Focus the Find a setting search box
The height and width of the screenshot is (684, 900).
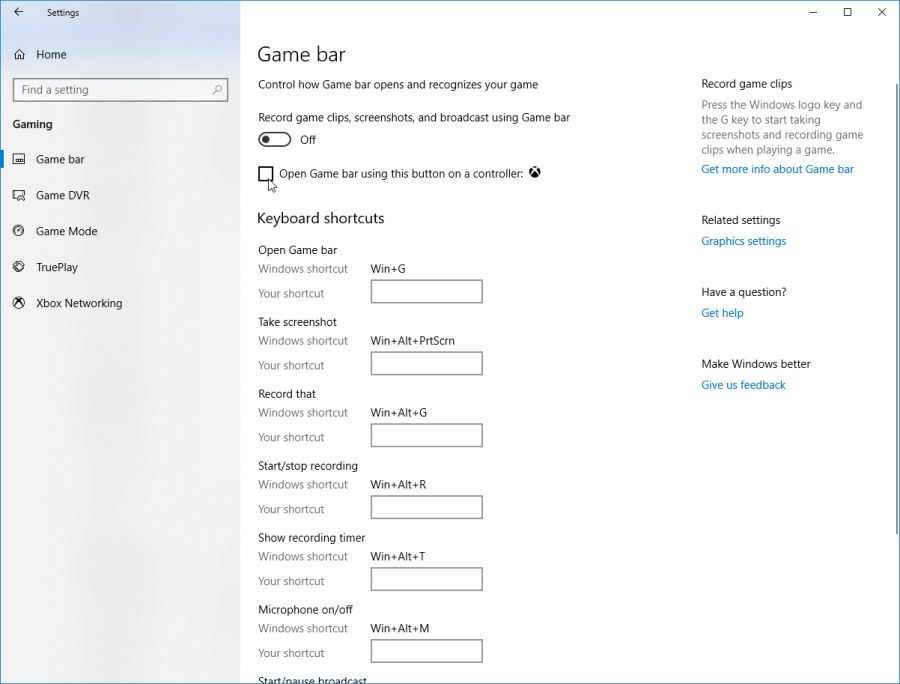(120, 90)
